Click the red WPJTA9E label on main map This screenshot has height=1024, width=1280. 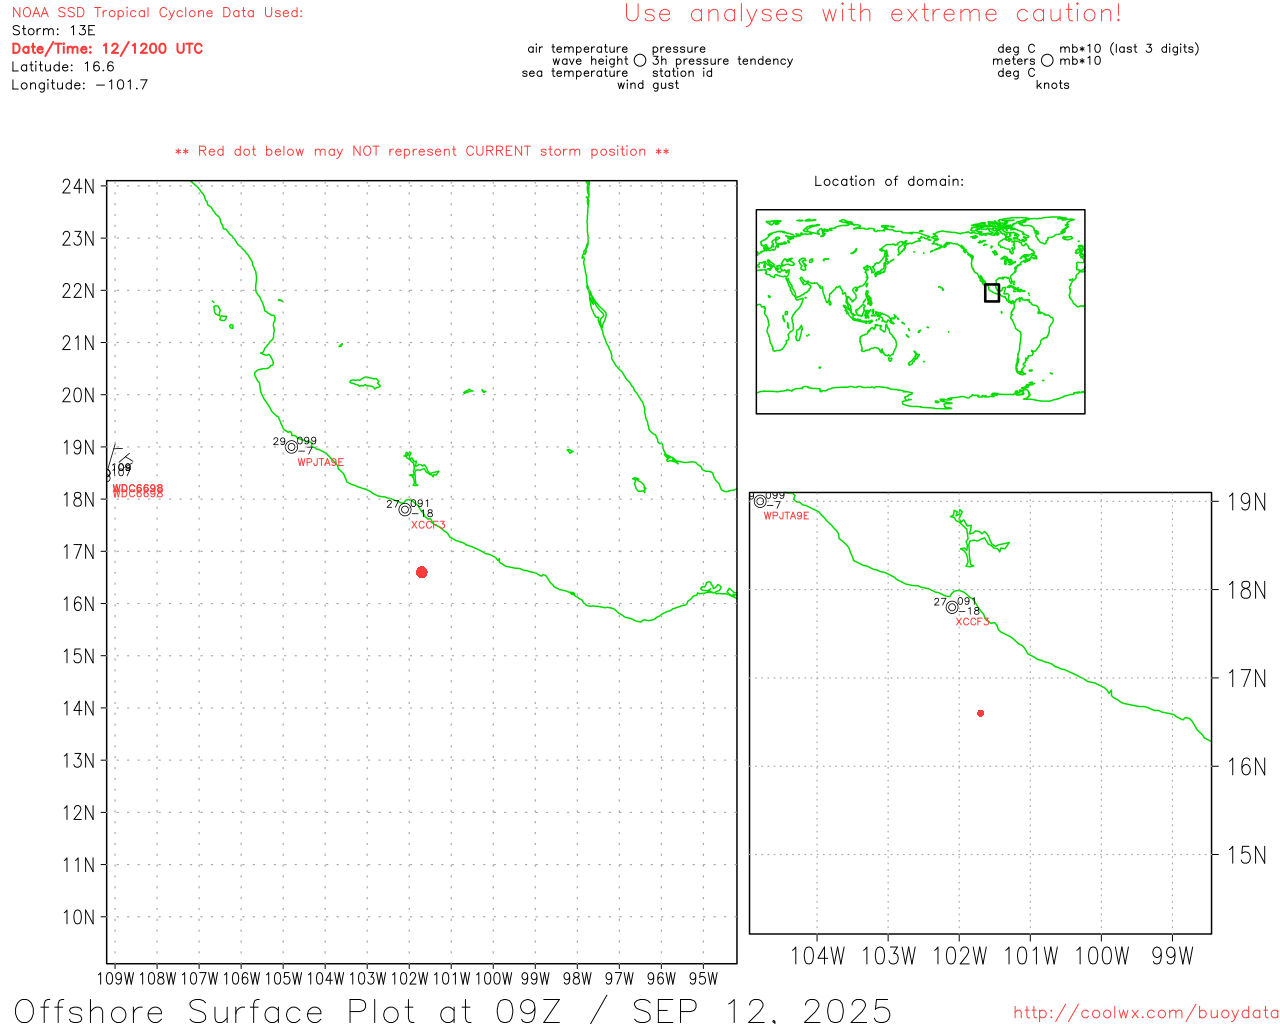coord(320,462)
